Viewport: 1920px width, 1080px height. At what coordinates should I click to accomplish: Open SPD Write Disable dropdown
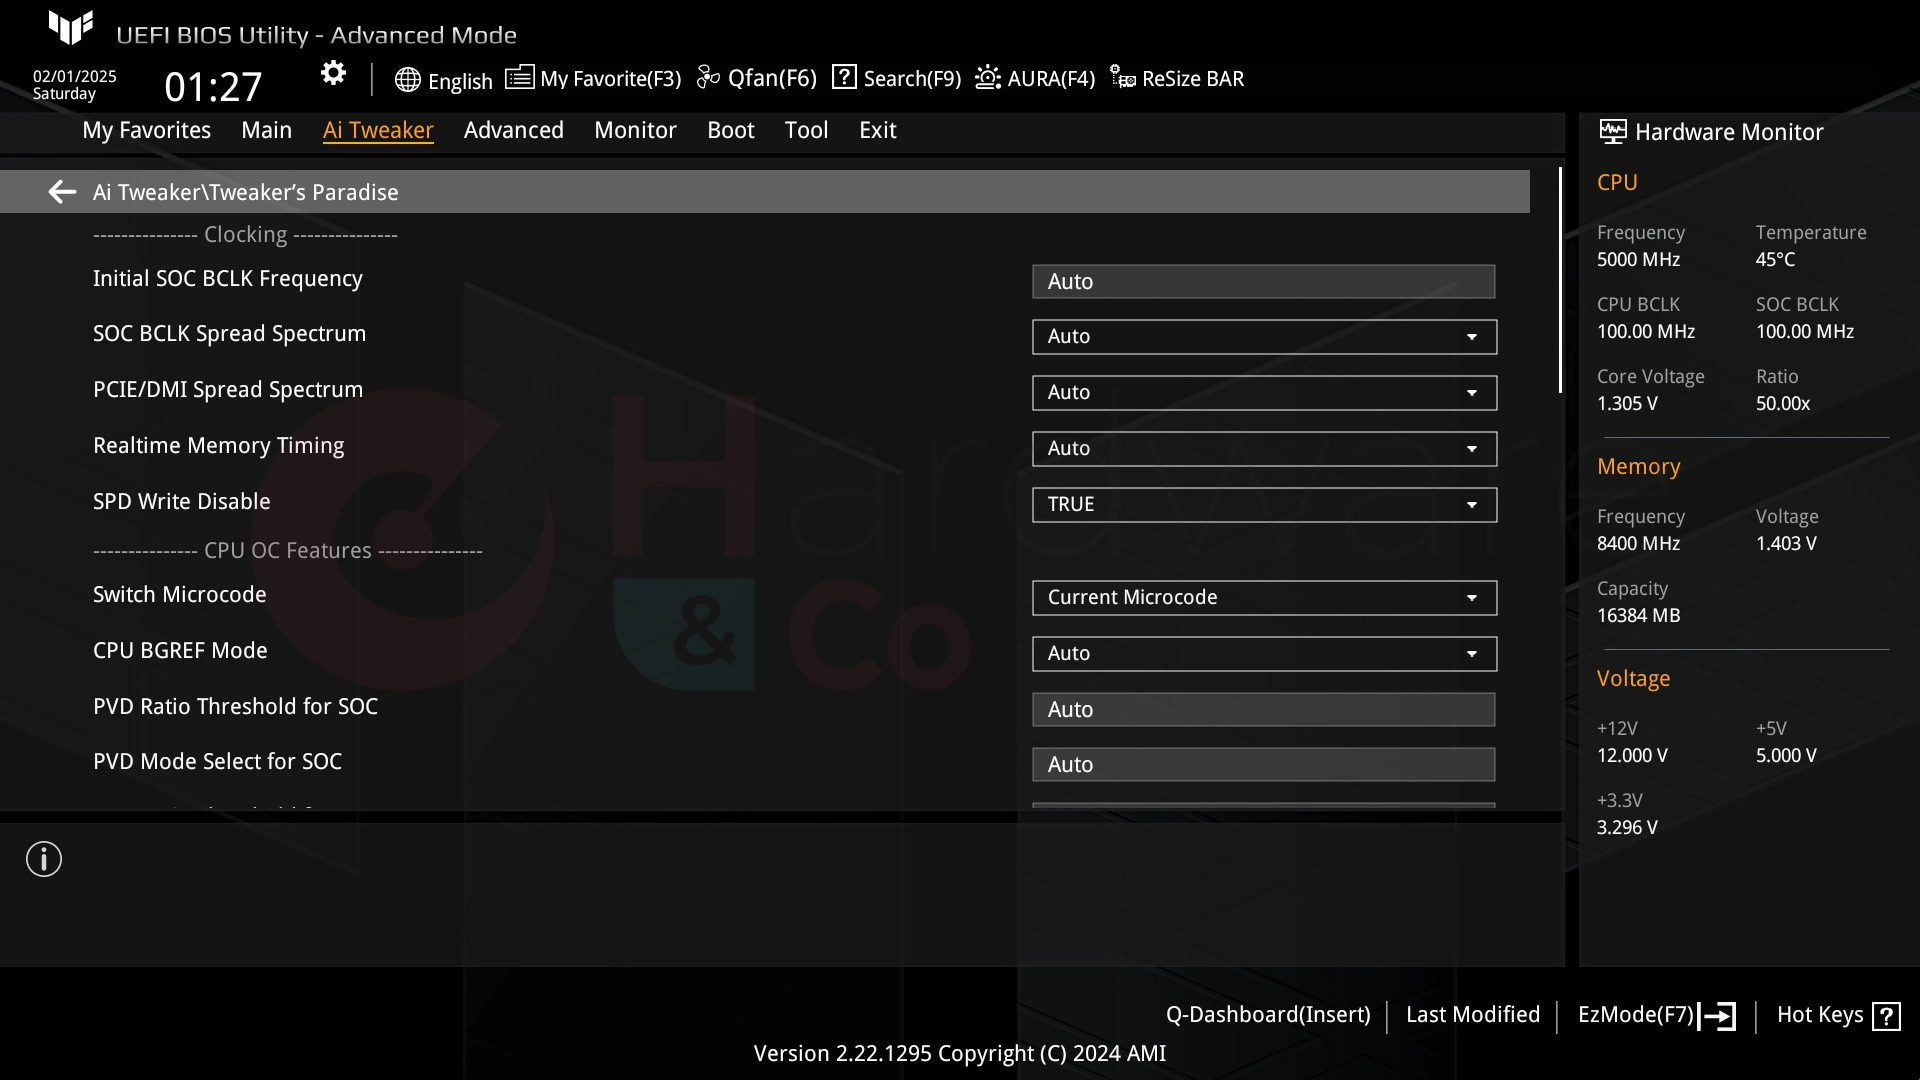[1264, 505]
